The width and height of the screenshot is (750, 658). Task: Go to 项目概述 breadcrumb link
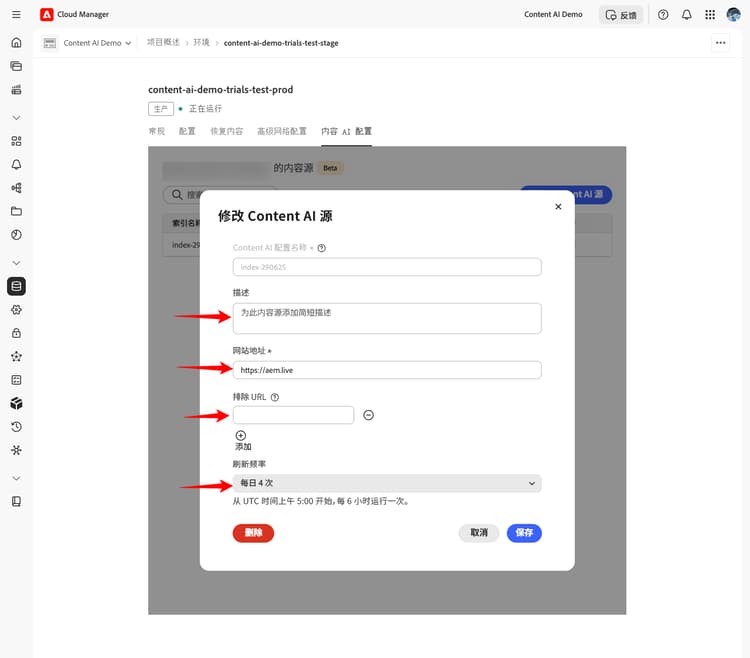tap(163, 43)
